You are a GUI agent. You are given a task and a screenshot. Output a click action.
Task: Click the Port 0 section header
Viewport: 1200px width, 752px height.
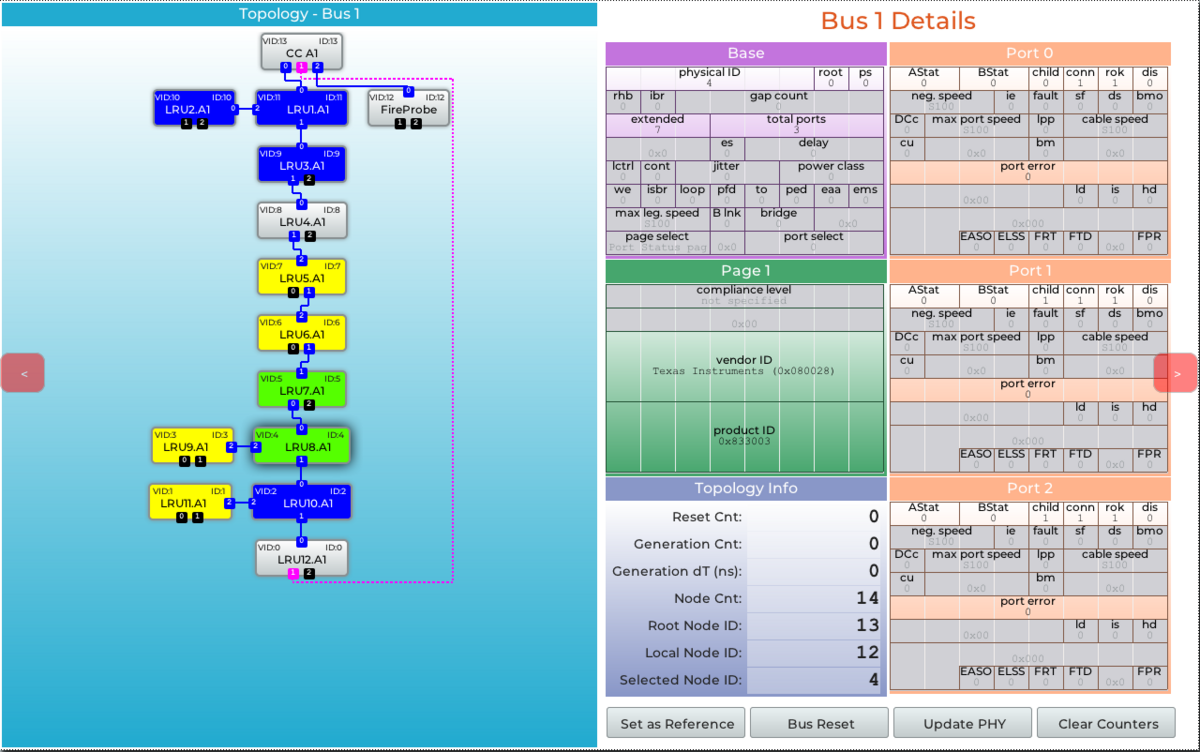click(1029, 53)
